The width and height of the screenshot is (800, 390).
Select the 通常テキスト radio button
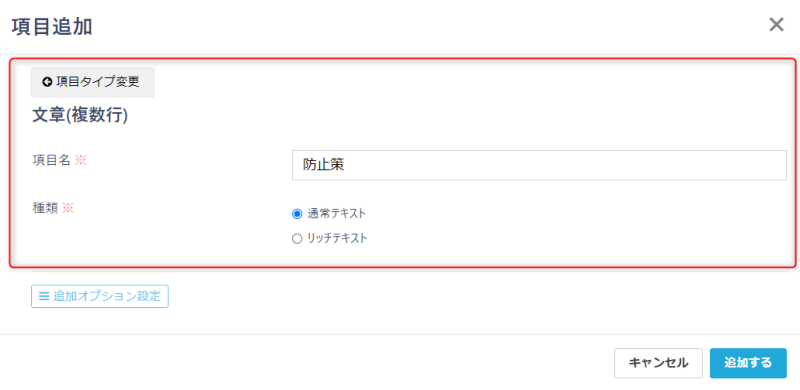(297, 214)
